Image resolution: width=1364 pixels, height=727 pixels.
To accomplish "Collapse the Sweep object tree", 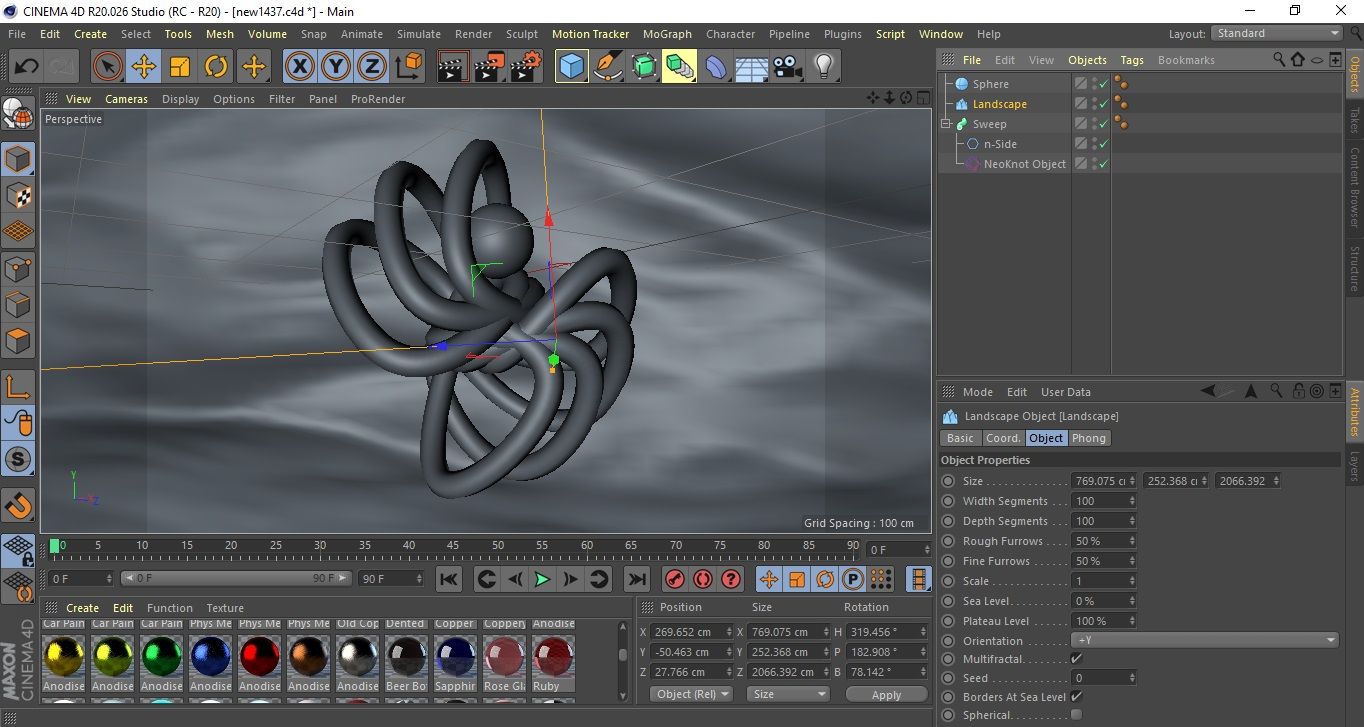I will [x=946, y=124].
